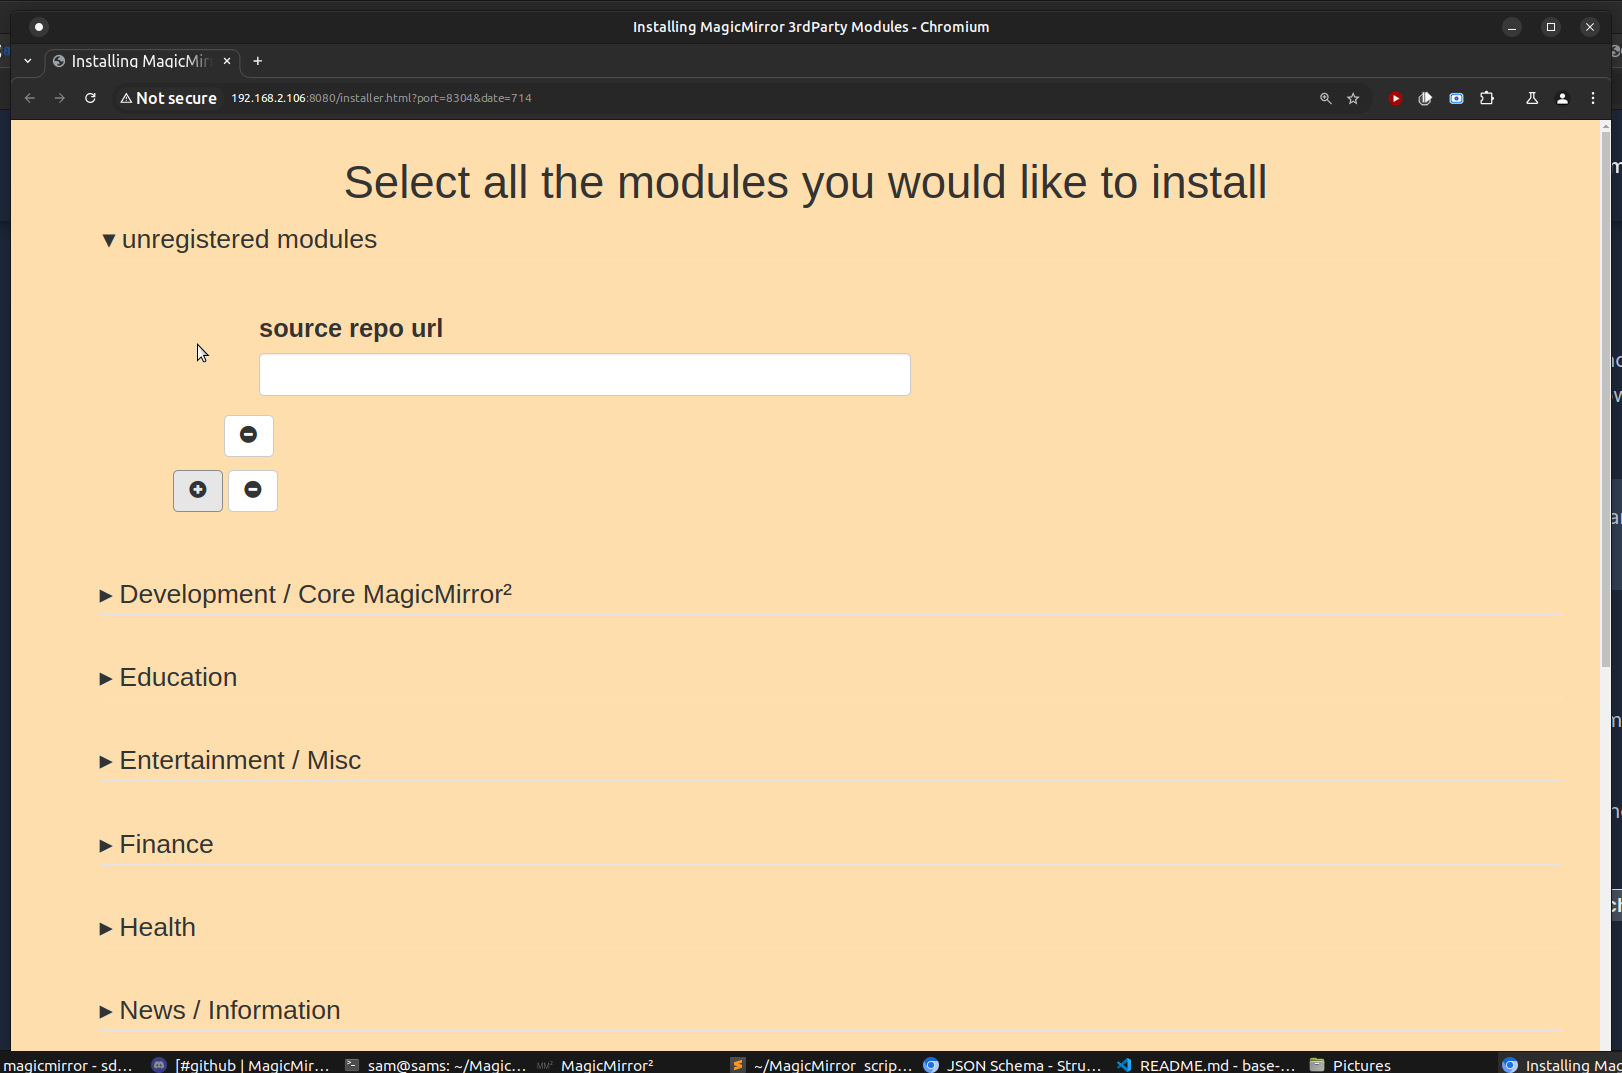Open the browser profile menu

pos(1562,98)
